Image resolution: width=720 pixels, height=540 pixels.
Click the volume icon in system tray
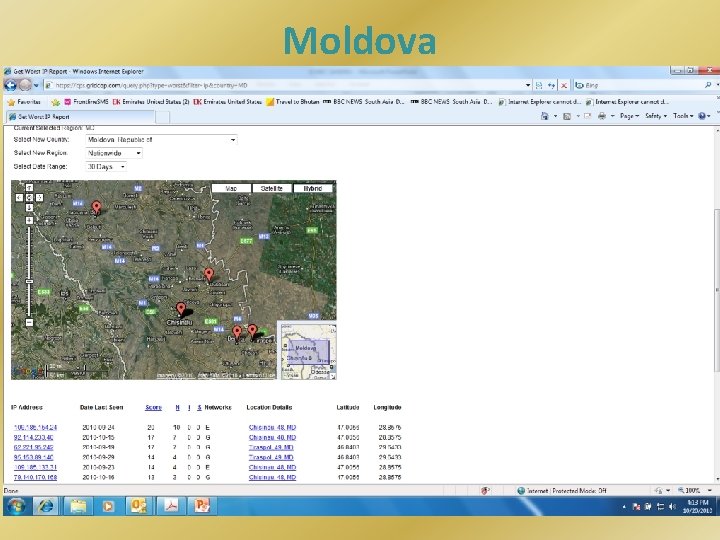pyautogui.click(x=672, y=506)
